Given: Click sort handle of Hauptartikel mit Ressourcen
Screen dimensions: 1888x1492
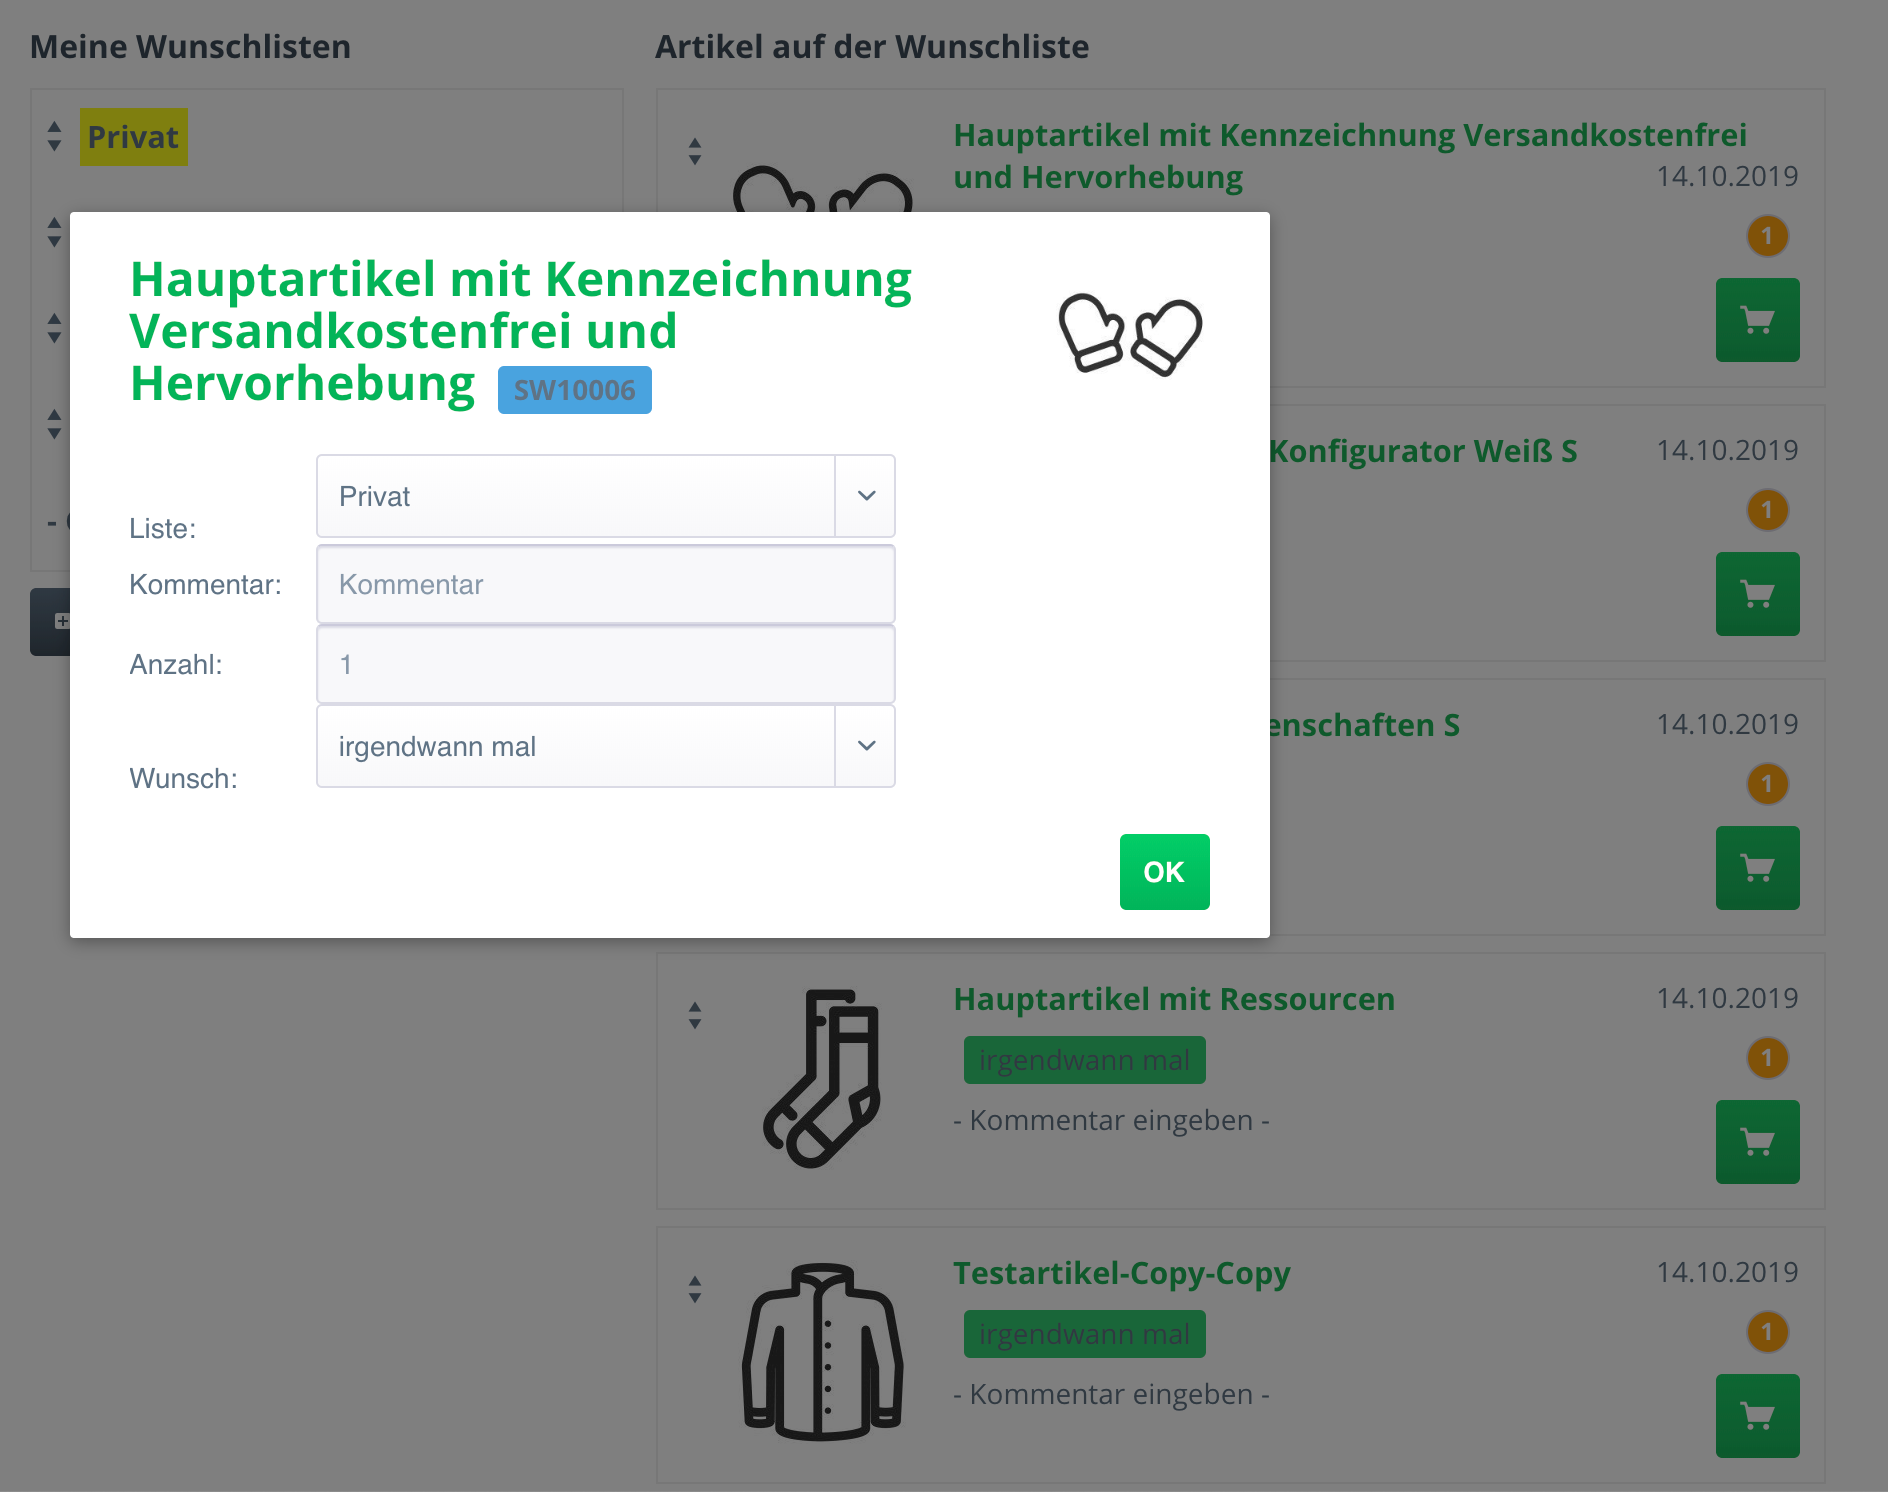Looking at the screenshot, I should pyautogui.click(x=695, y=1016).
